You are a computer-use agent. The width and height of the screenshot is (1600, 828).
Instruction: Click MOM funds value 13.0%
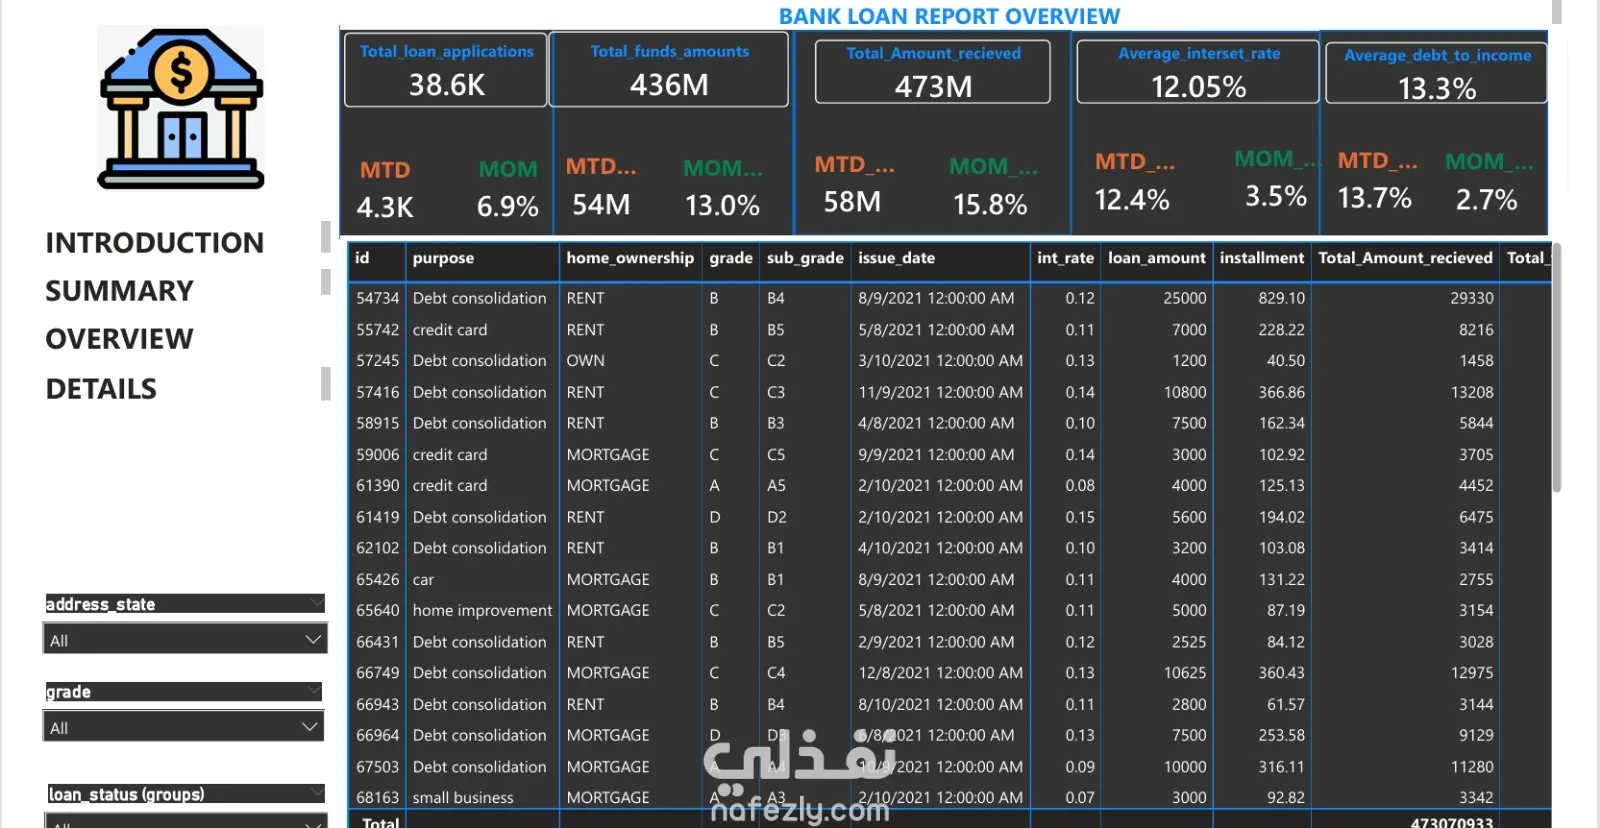click(x=722, y=206)
